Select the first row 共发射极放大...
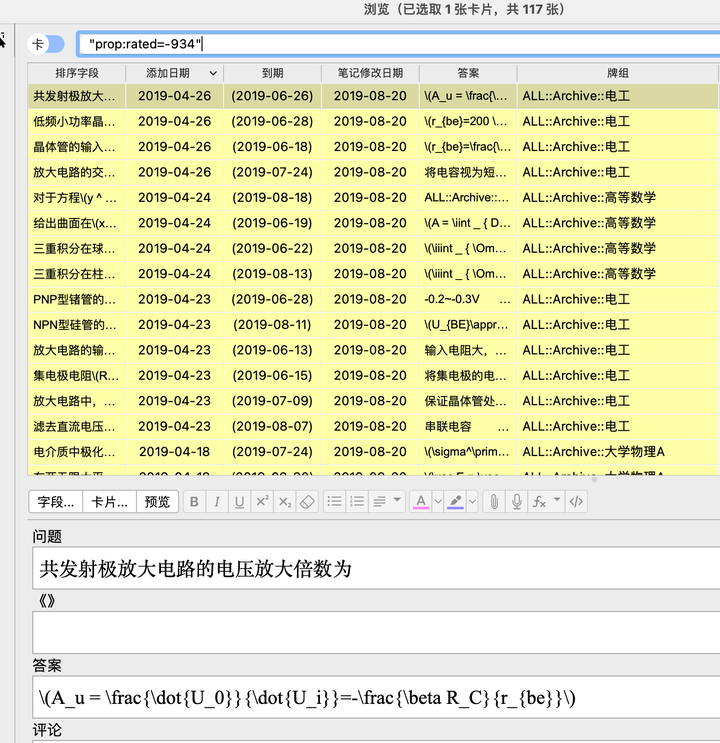This screenshot has width=720, height=743. tap(374, 96)
